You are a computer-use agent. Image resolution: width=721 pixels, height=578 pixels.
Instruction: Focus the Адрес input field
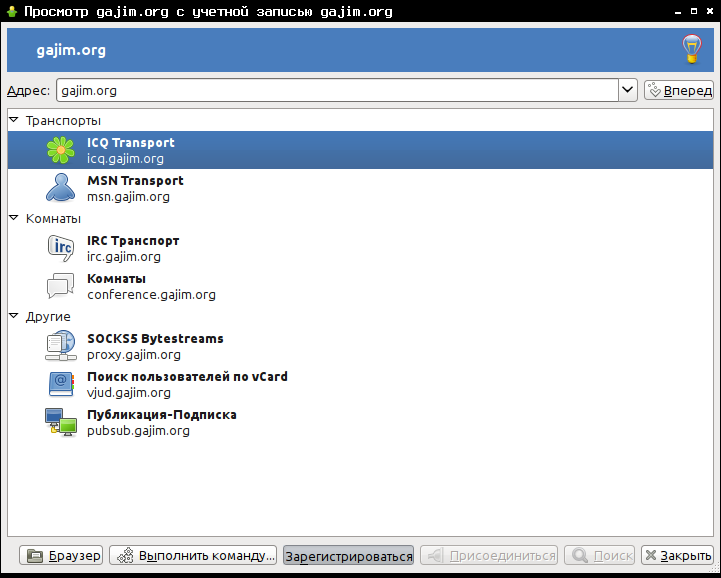coord(337,90)
